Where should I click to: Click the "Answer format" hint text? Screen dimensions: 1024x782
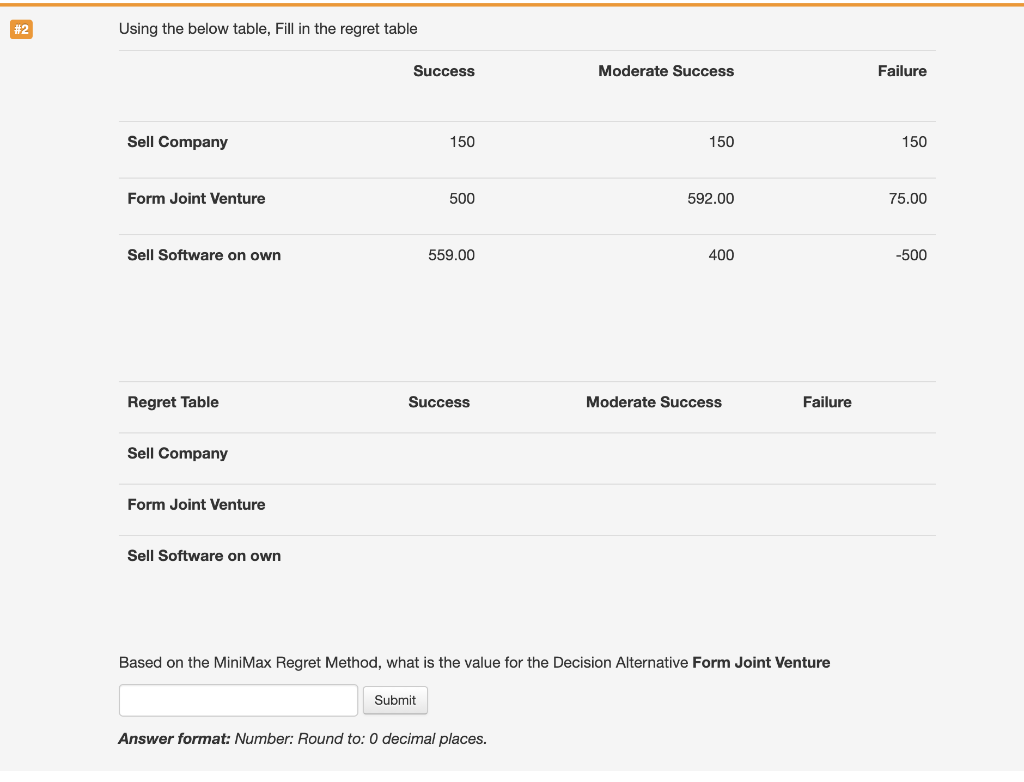coord(302,739)
